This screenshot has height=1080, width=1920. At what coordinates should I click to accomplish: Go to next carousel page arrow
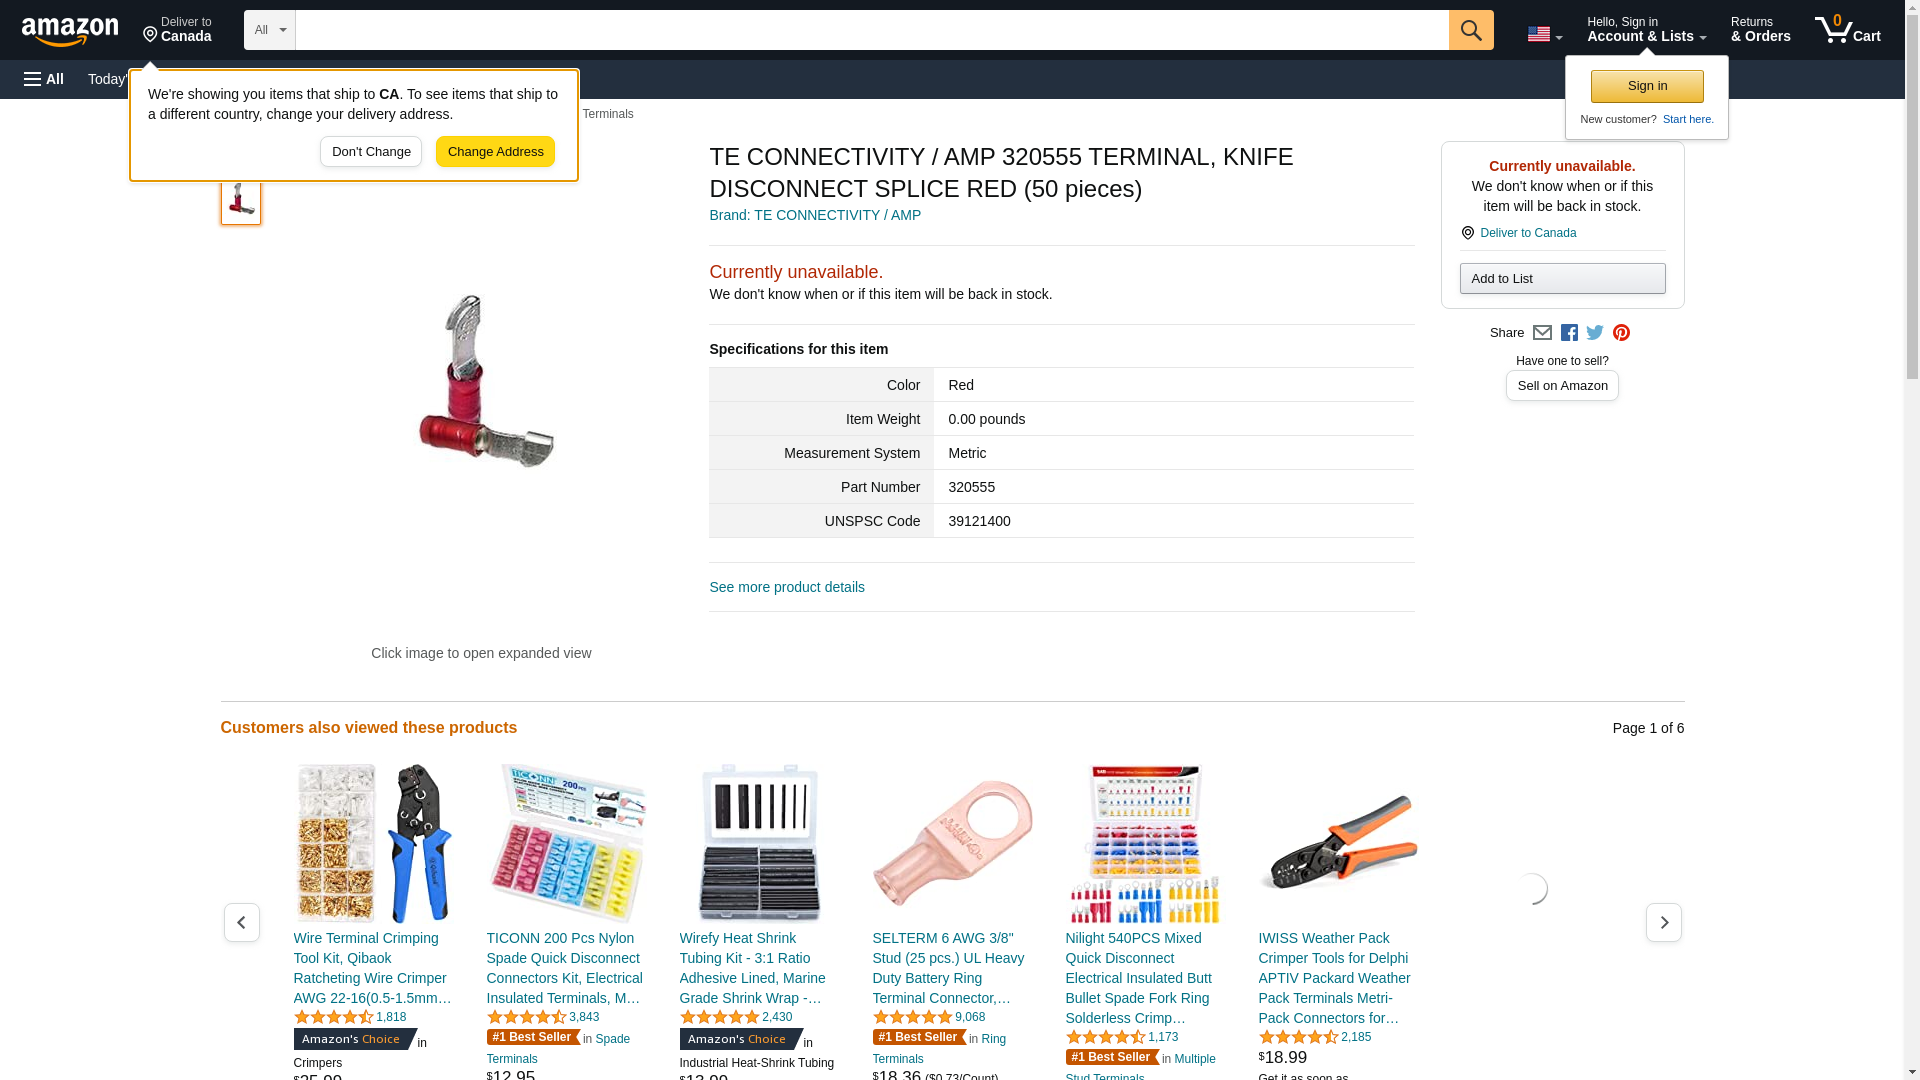pos(1663,922)
